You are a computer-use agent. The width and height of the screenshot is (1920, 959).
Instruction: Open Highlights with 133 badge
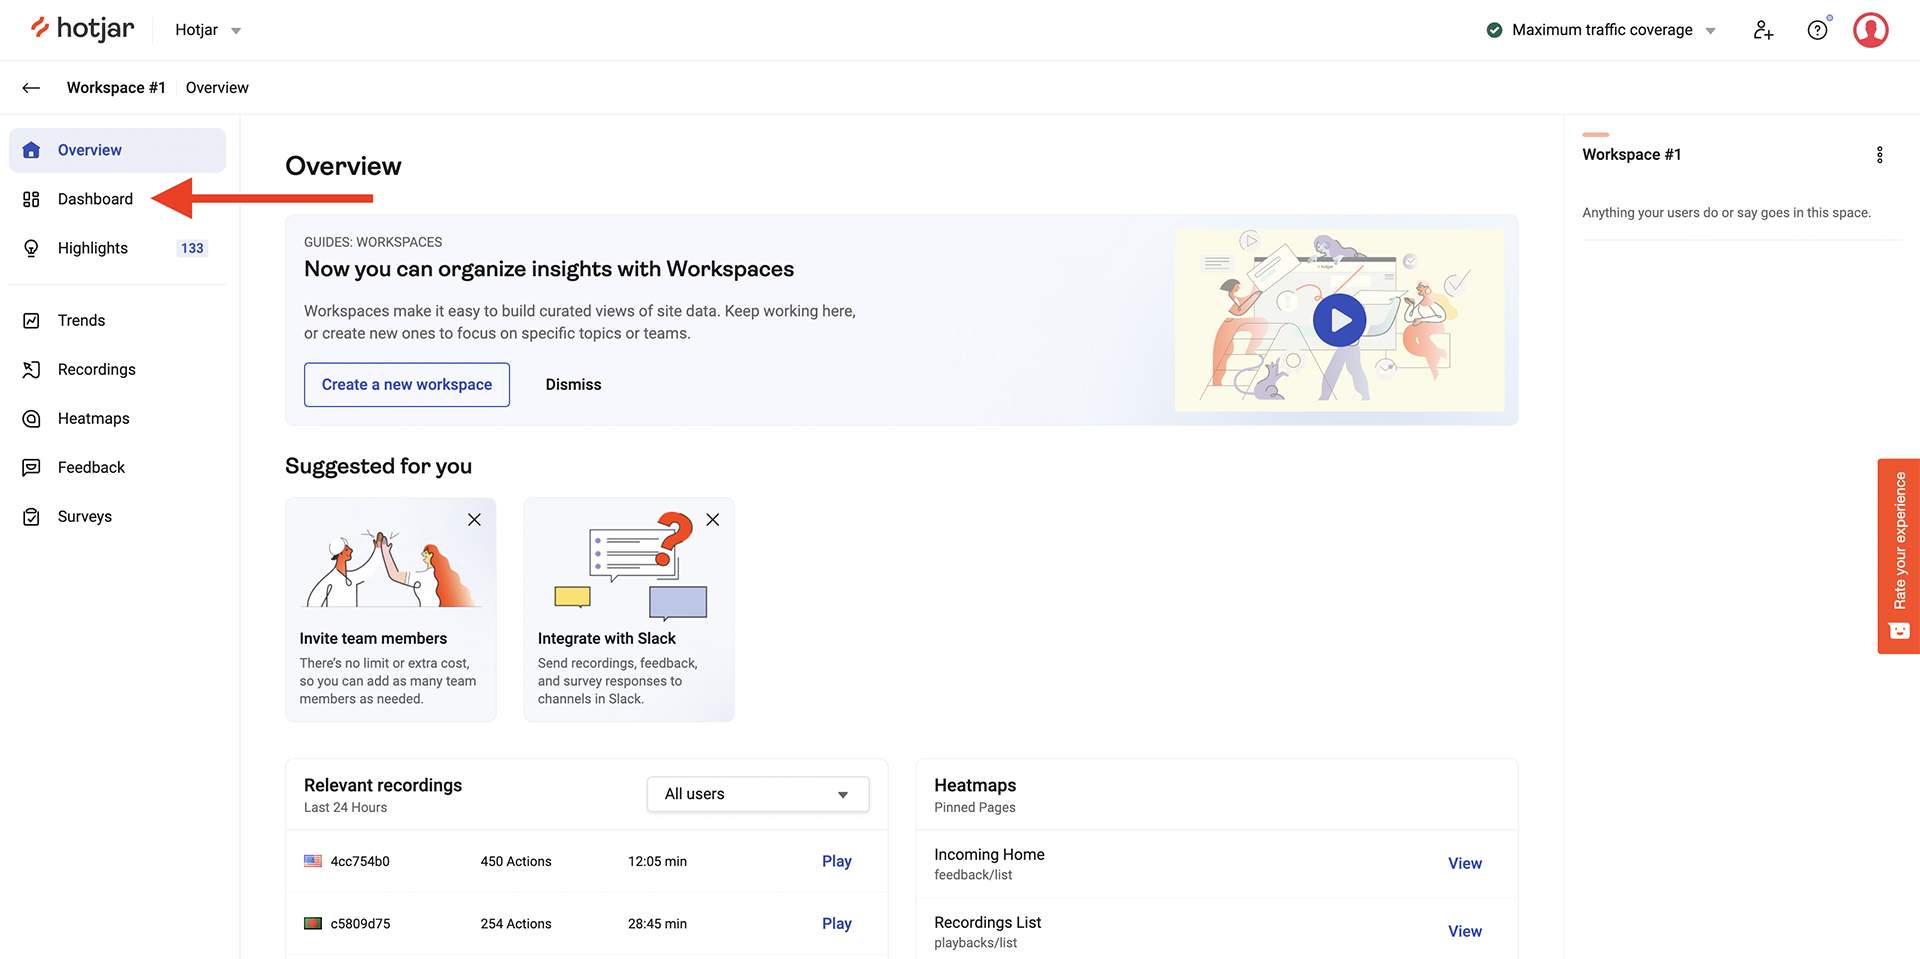tap(93, 248)
